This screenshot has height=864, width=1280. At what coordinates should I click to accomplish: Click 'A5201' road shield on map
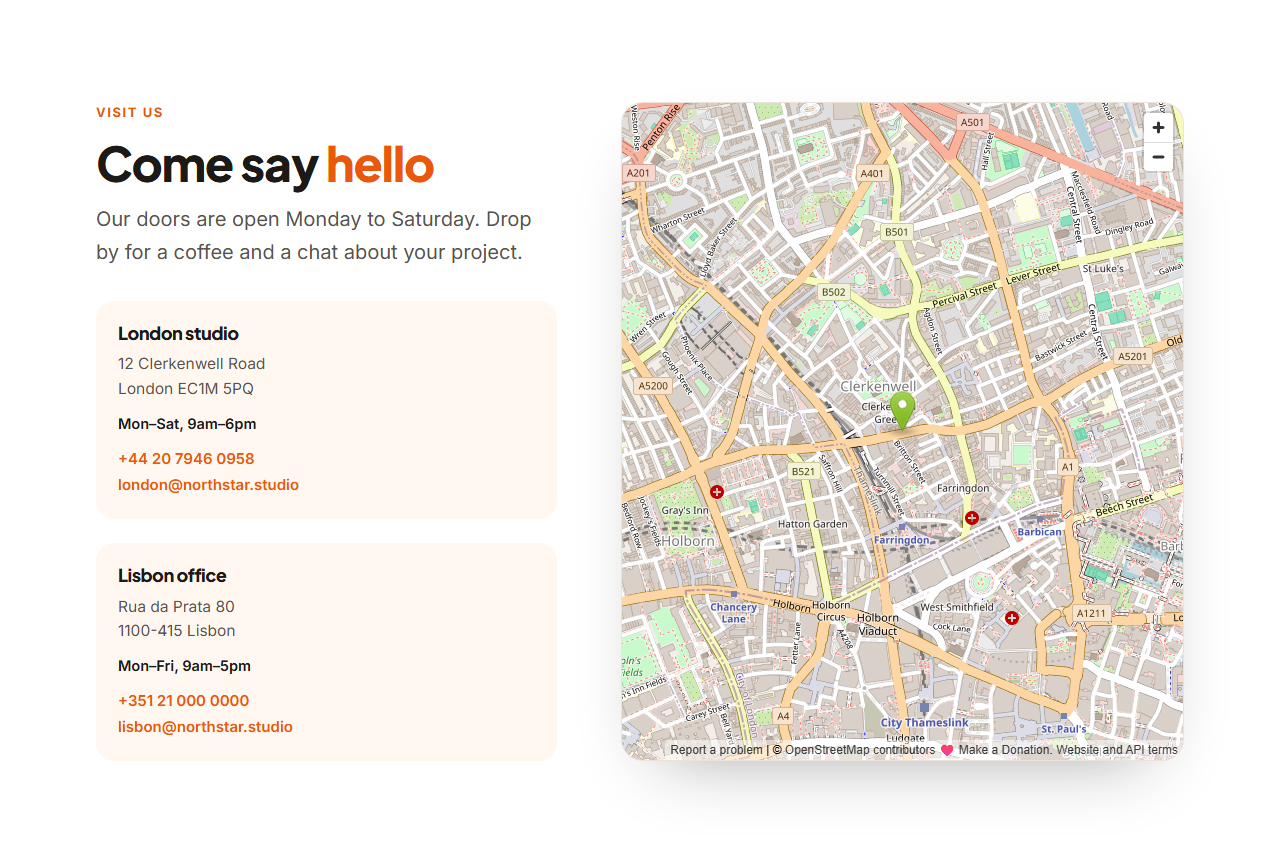click(x=1133, y=356)
